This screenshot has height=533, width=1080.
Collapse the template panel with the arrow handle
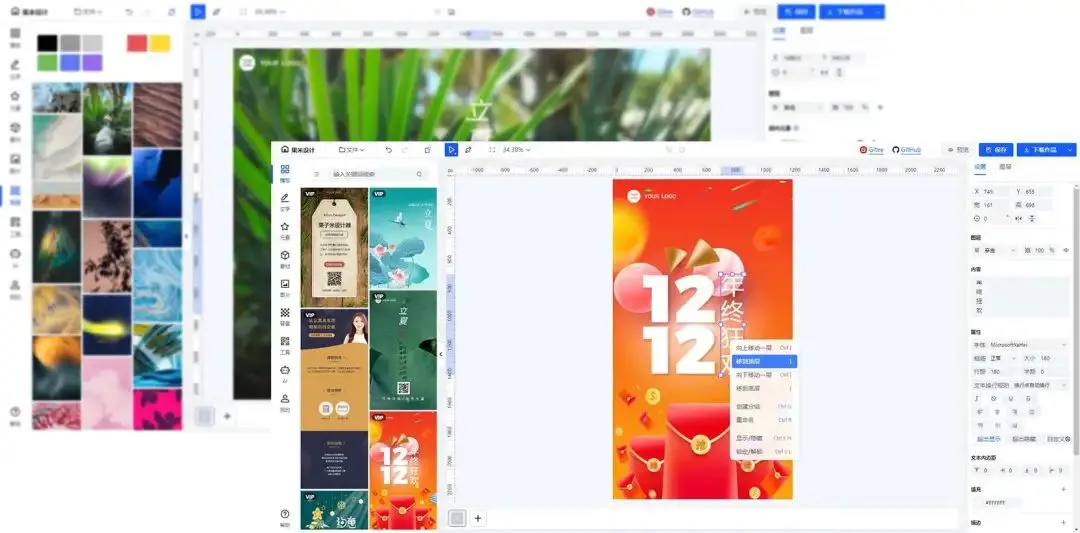[441, 354]
